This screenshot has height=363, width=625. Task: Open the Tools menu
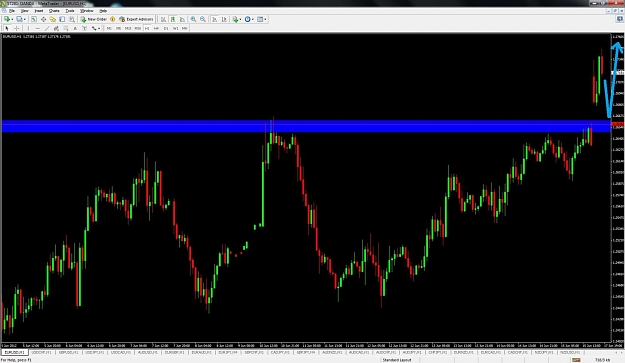click(70, 11)
